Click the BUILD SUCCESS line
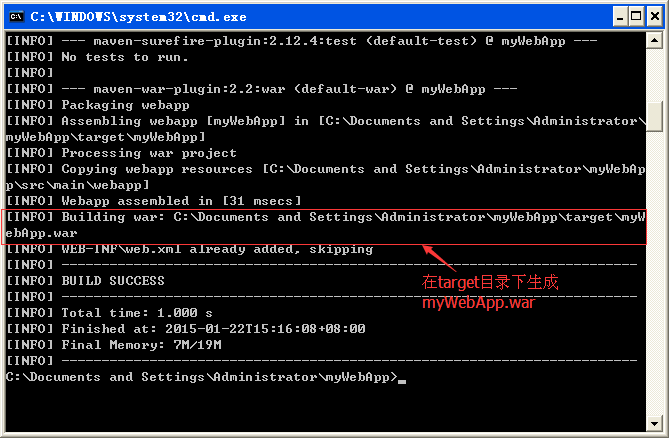The image size is (669, 438). click(85, 281)
